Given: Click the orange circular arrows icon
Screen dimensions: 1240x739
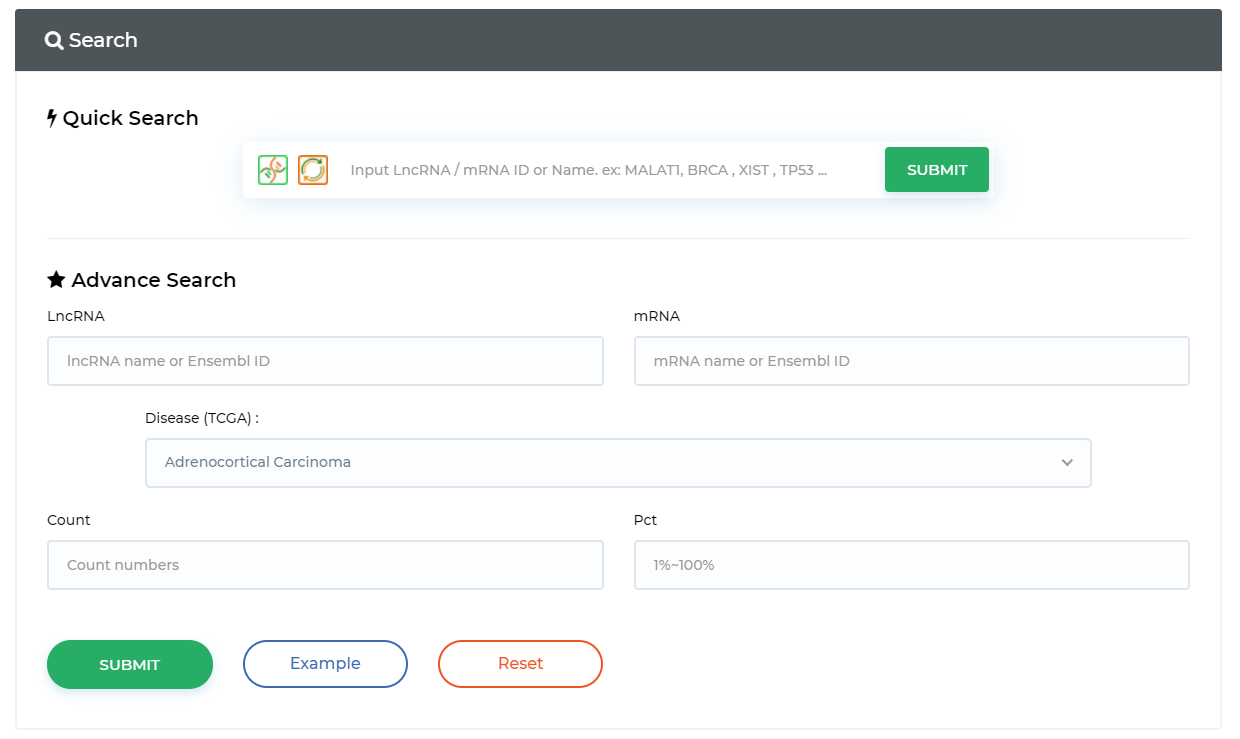Looking at the screenshot, I should click(313, 170).
